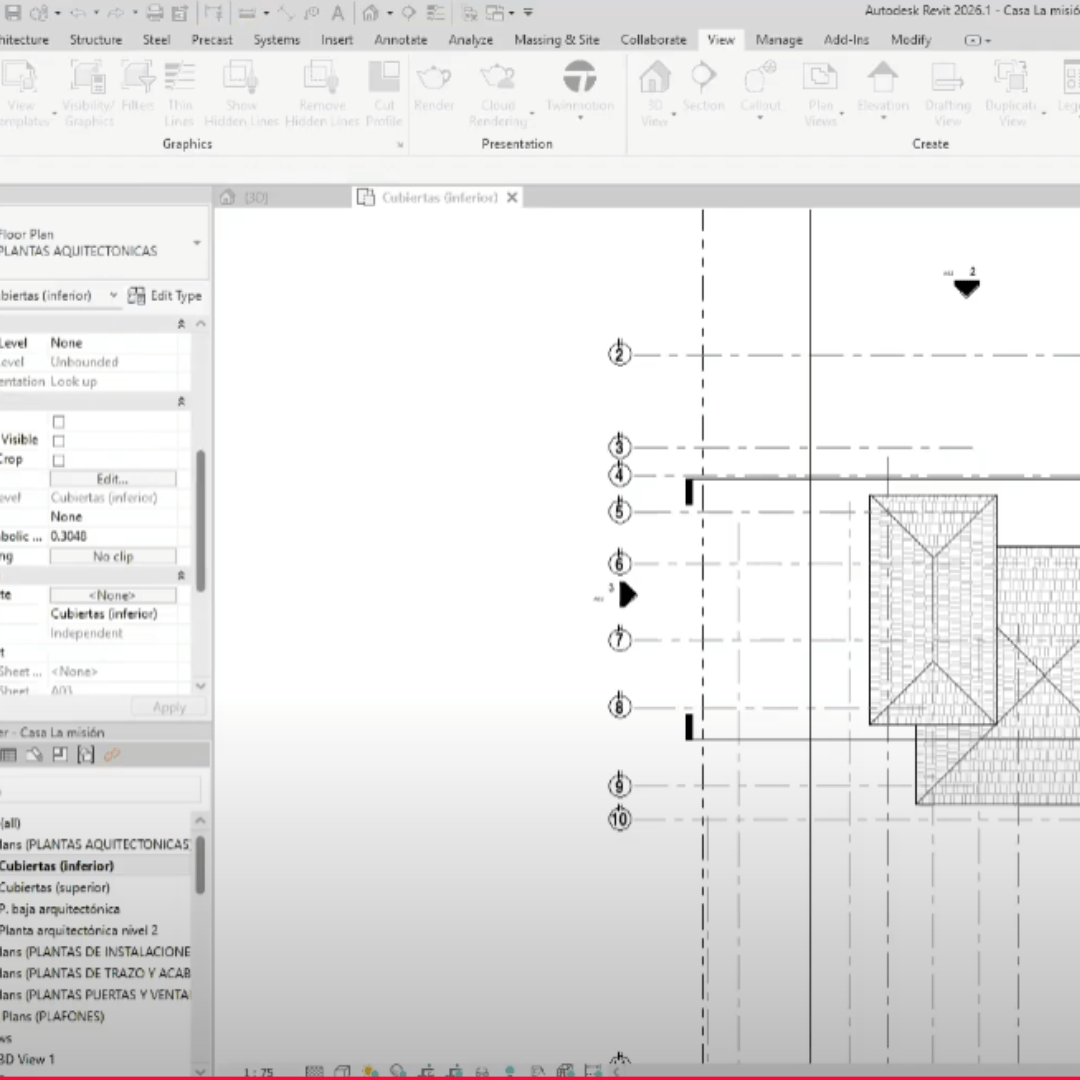Toggle the Visible checkbox in Properties
The width and height of the screenshot is (1080, 1080).
pyautogui.click(x=59, y=441)
